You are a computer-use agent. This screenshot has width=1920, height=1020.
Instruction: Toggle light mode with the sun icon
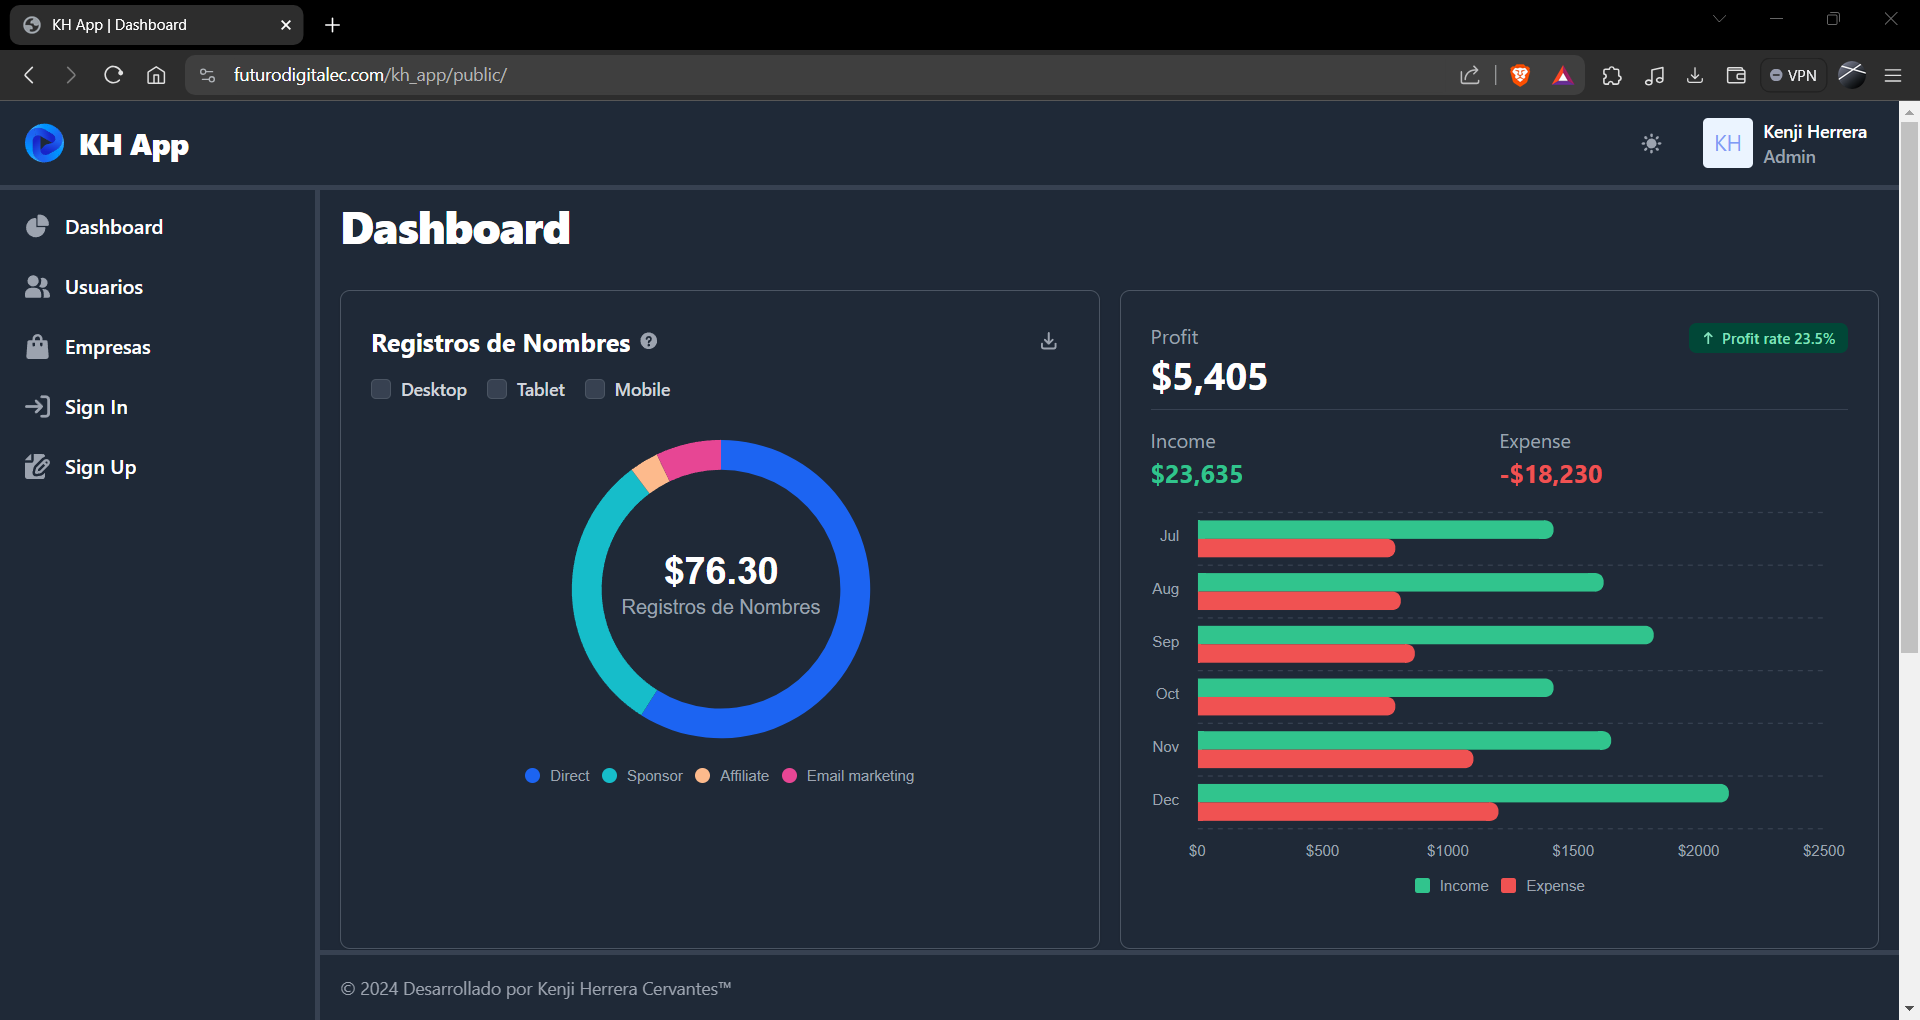1651,144
